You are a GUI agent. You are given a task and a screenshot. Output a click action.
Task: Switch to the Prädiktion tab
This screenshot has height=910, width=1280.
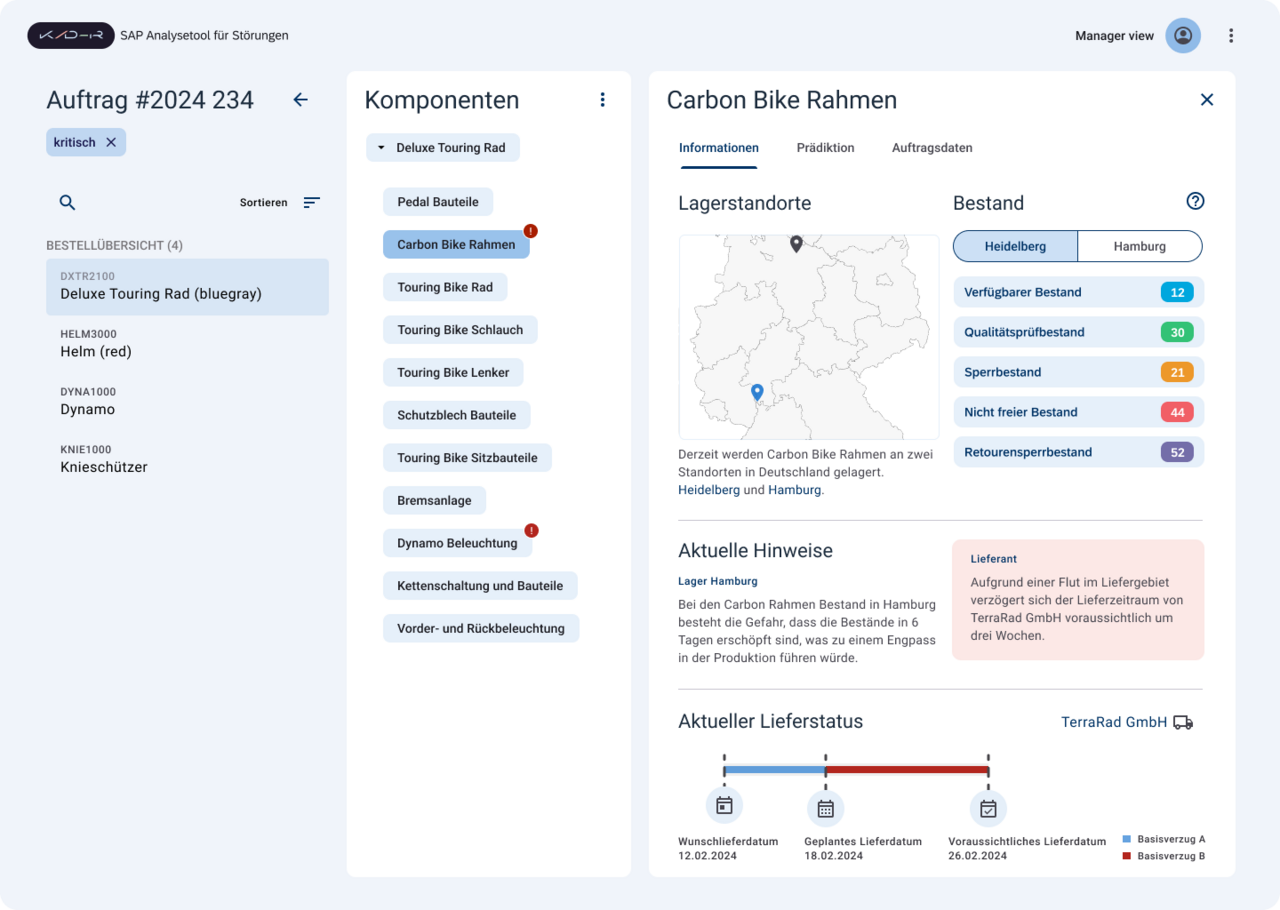[x=825, y=148]
